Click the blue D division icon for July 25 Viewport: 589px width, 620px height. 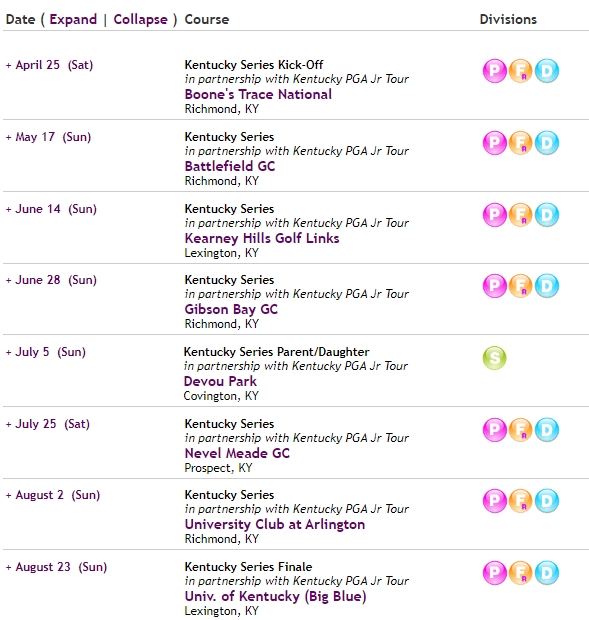pos(547,430)
